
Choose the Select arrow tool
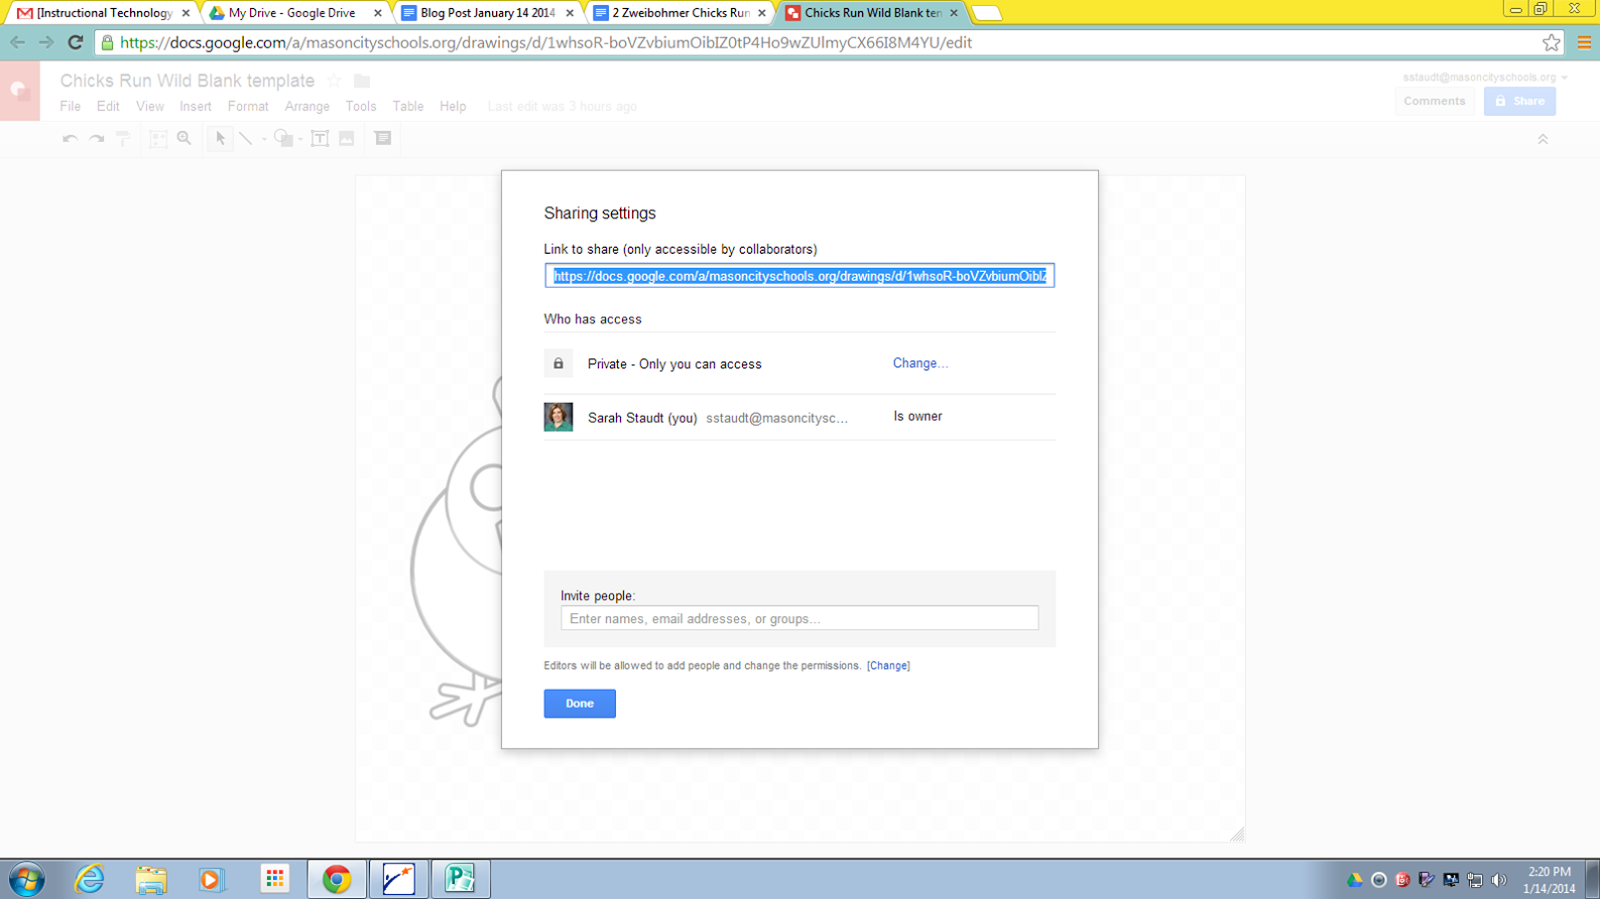pyautogui.click(x=220, y=139)
